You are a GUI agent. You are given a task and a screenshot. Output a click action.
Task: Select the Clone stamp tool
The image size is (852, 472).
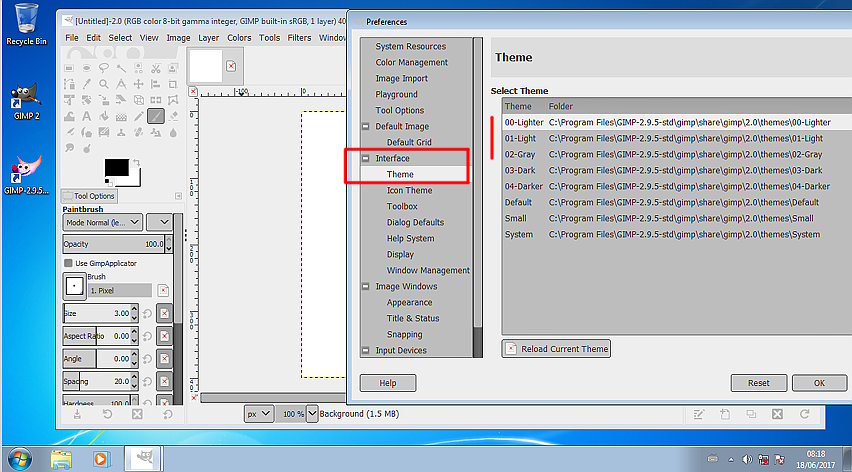(121, 132)
